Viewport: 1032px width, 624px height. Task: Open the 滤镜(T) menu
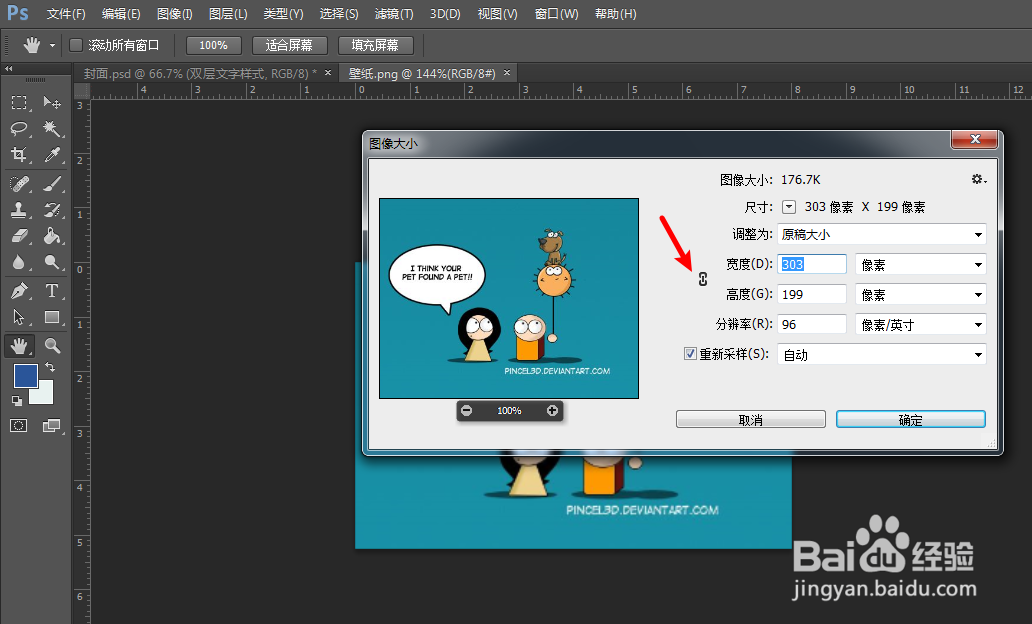(394, 14)
